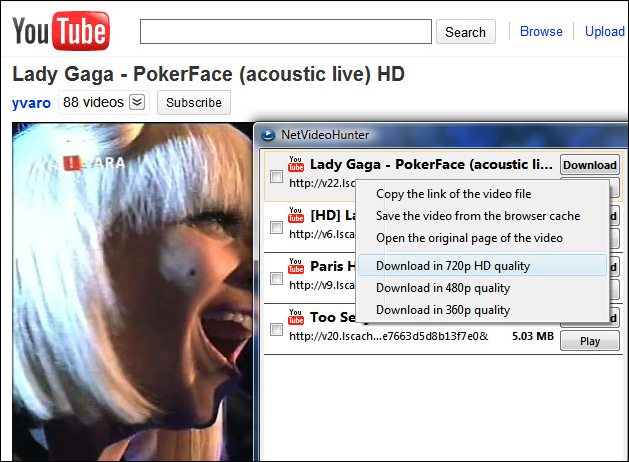Screen dimensions: 629x462
Task: Click the http://v6.lsca URL text
Action: (x=322, y=234)
